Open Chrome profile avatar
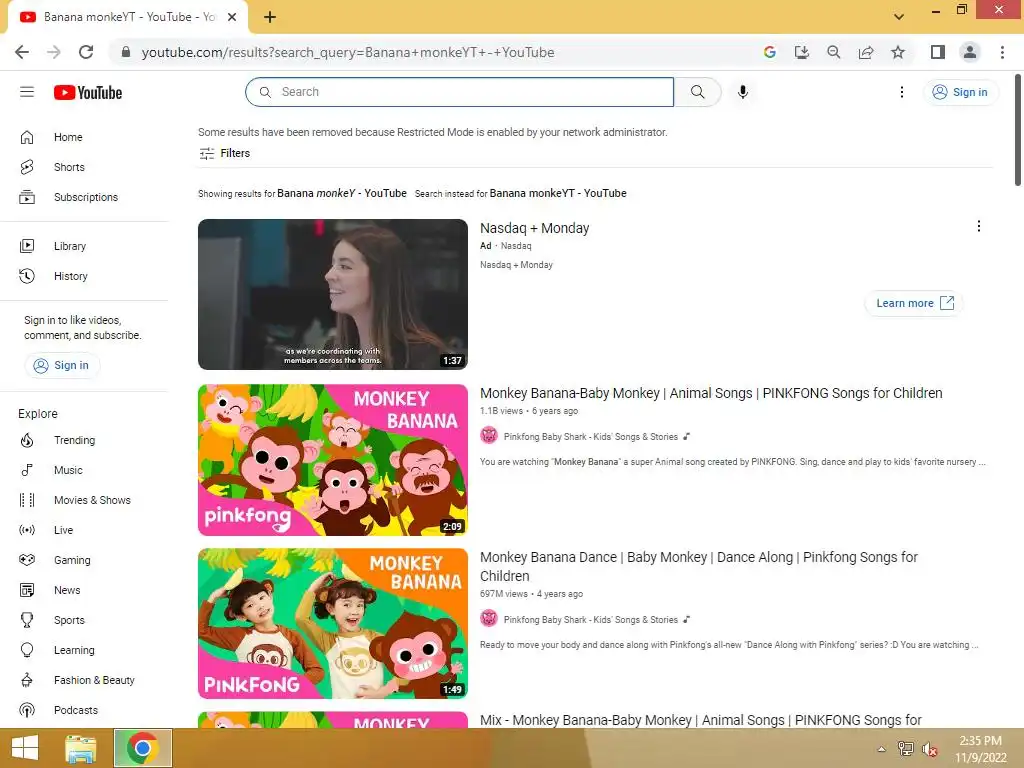The image size is (1024, 768). click(970, 52)
